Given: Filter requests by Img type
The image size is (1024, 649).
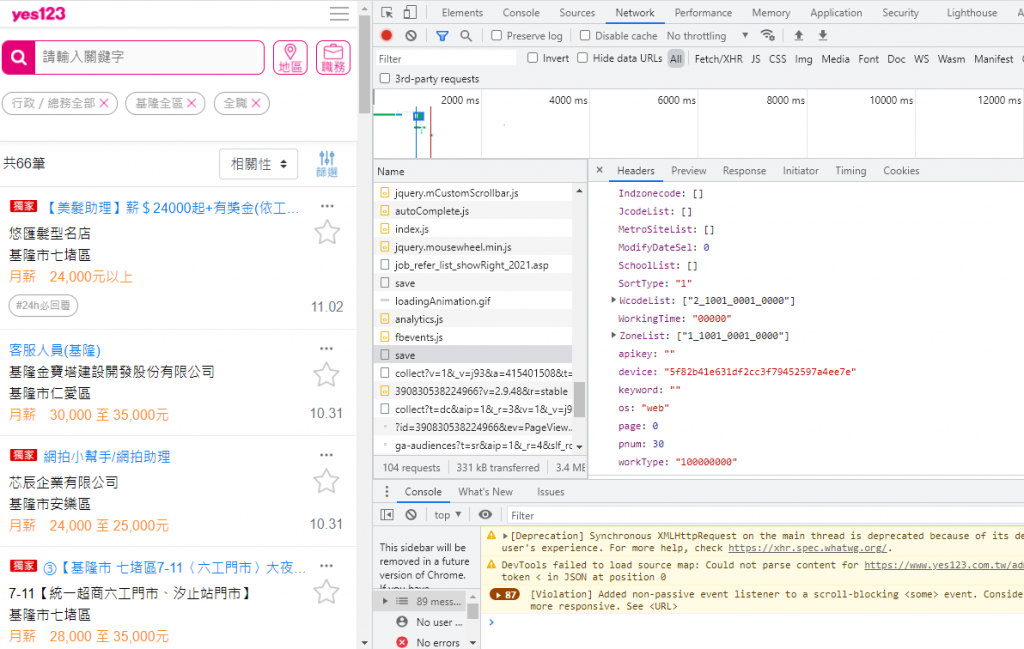Looking at the screenshot, I should [803, 59].
